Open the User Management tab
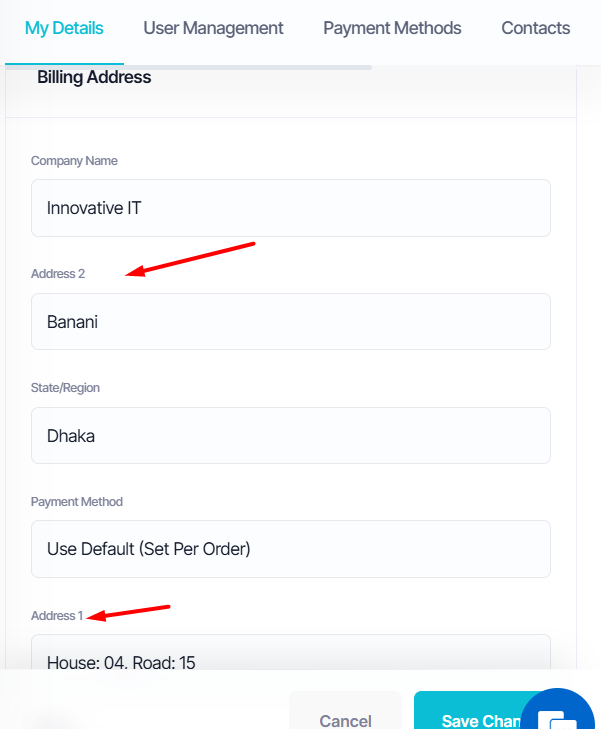 pos(213,28)
